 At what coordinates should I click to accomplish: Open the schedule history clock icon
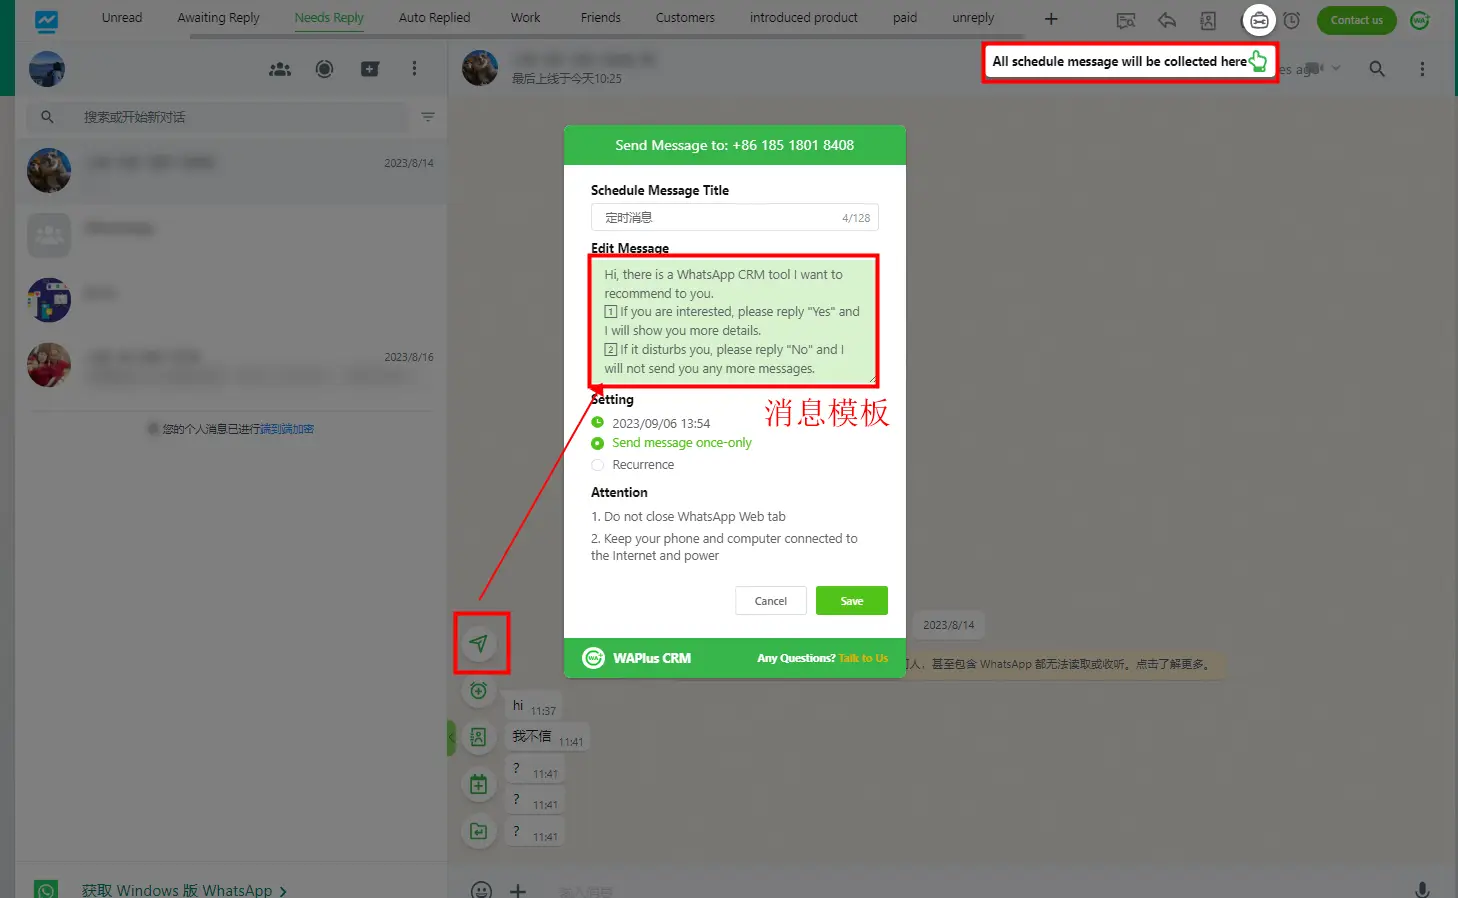coord(1292,20)
